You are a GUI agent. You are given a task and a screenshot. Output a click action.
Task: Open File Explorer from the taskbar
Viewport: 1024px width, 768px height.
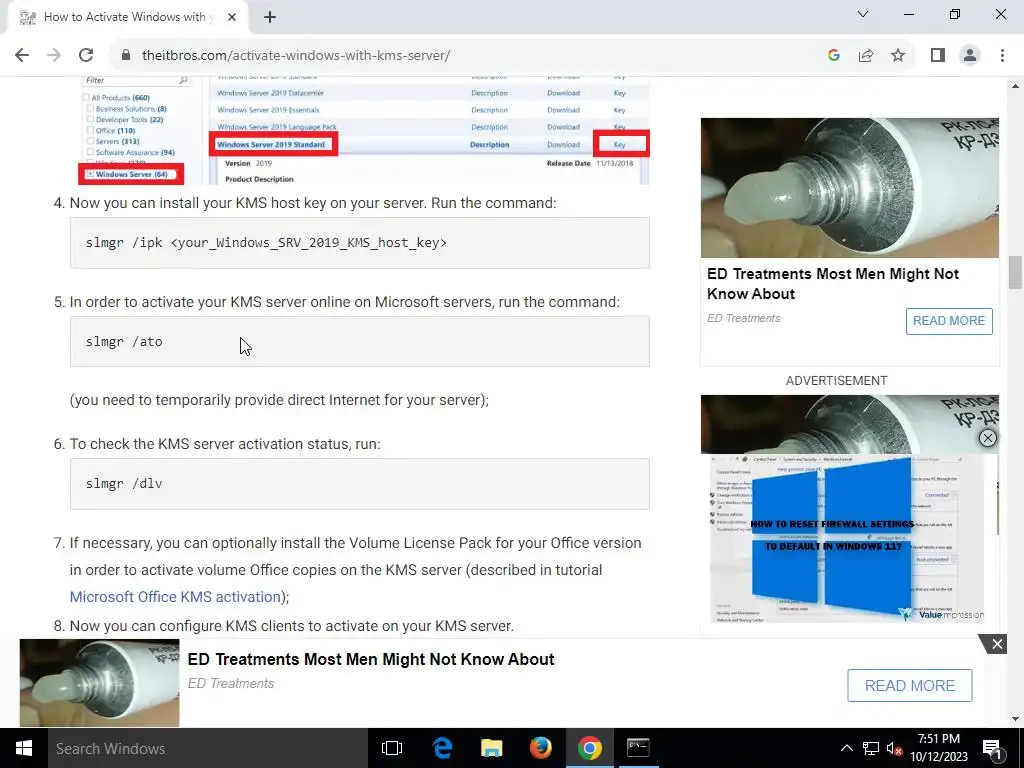[491, 748]
